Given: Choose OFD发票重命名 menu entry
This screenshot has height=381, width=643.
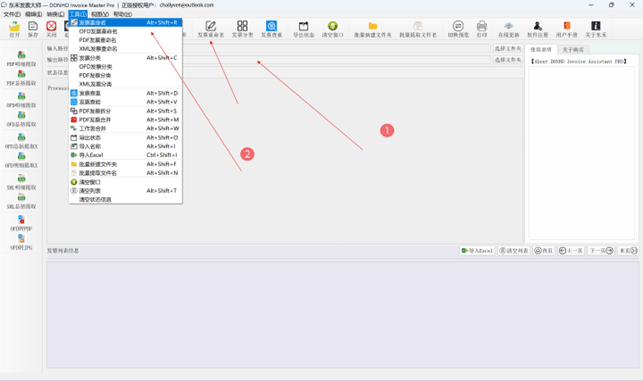Looking at the screenshot, I should [x=125, y=31].
